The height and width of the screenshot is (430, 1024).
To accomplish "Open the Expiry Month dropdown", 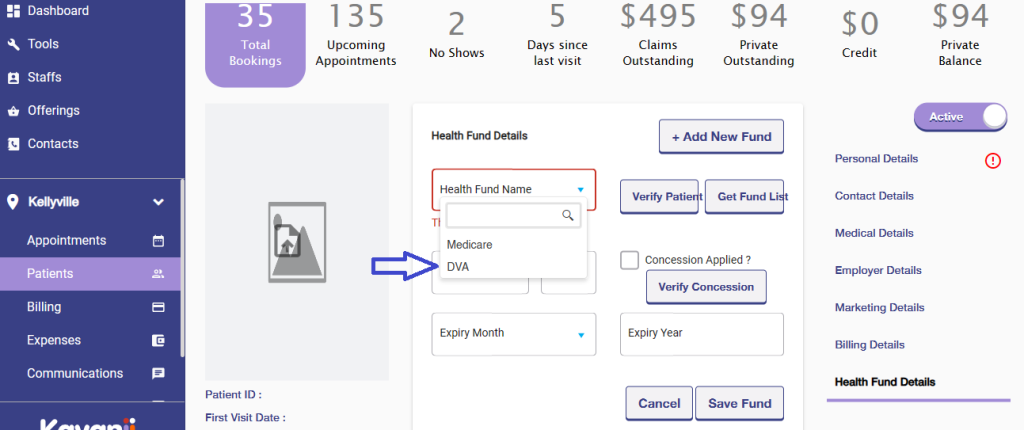I will tap(513, 334).
